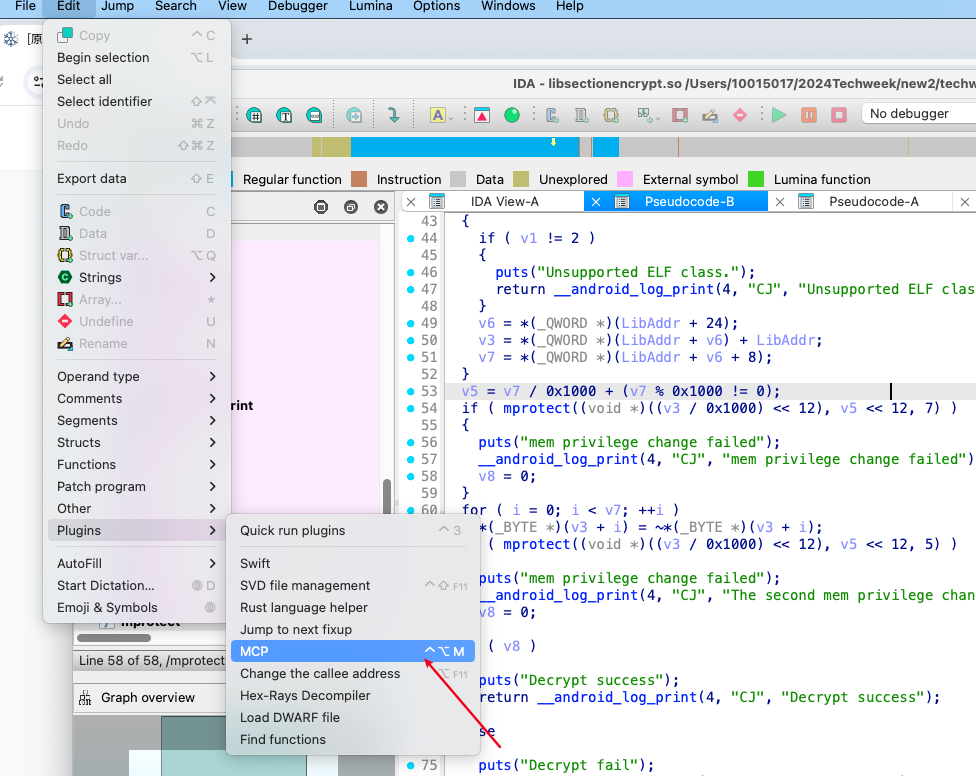Image resolution: width=976 pixels, height=776 pixels.
Task: Click the red Stop process toolbar icon
Action: tap(840, 113)
